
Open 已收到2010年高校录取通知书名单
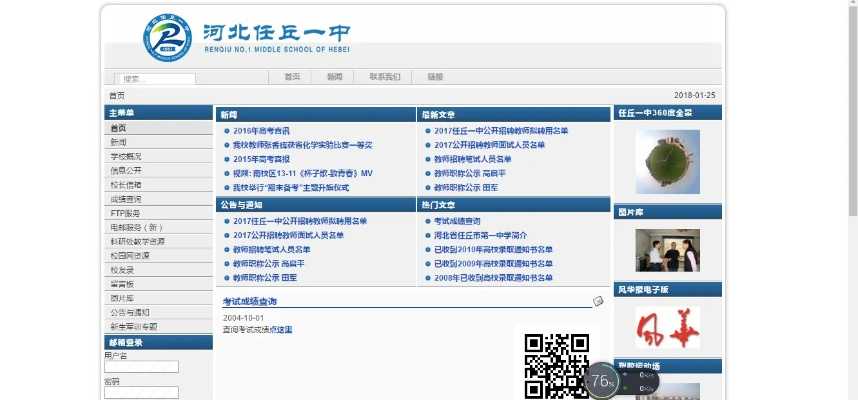494,250
